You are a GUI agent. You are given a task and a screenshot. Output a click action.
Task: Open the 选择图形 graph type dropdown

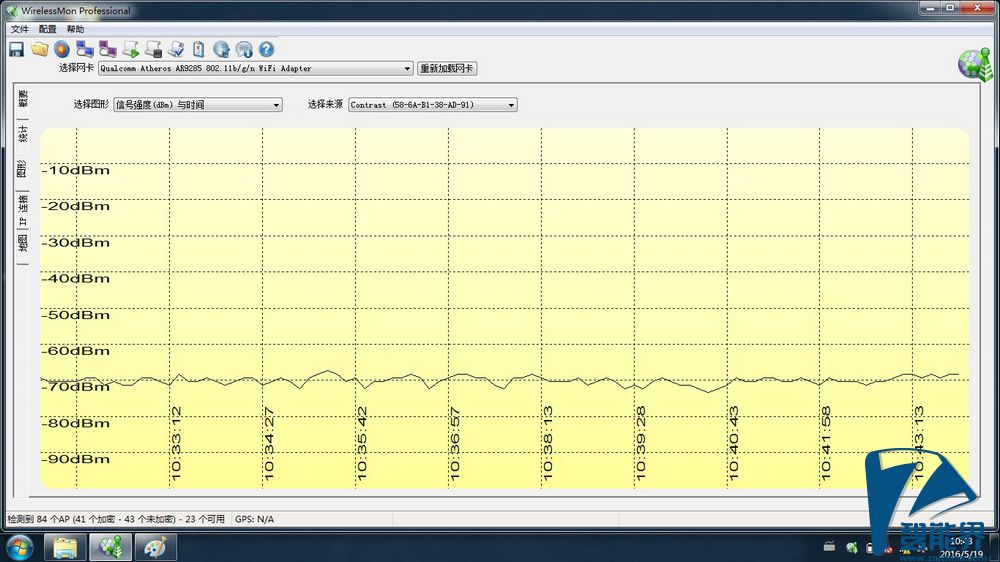click(x=276, y=105)
